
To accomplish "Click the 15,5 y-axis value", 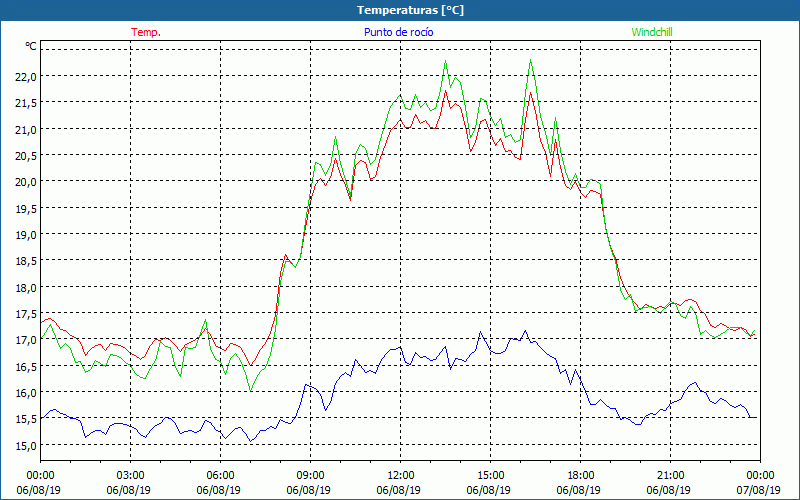I will tap(25, 419).
